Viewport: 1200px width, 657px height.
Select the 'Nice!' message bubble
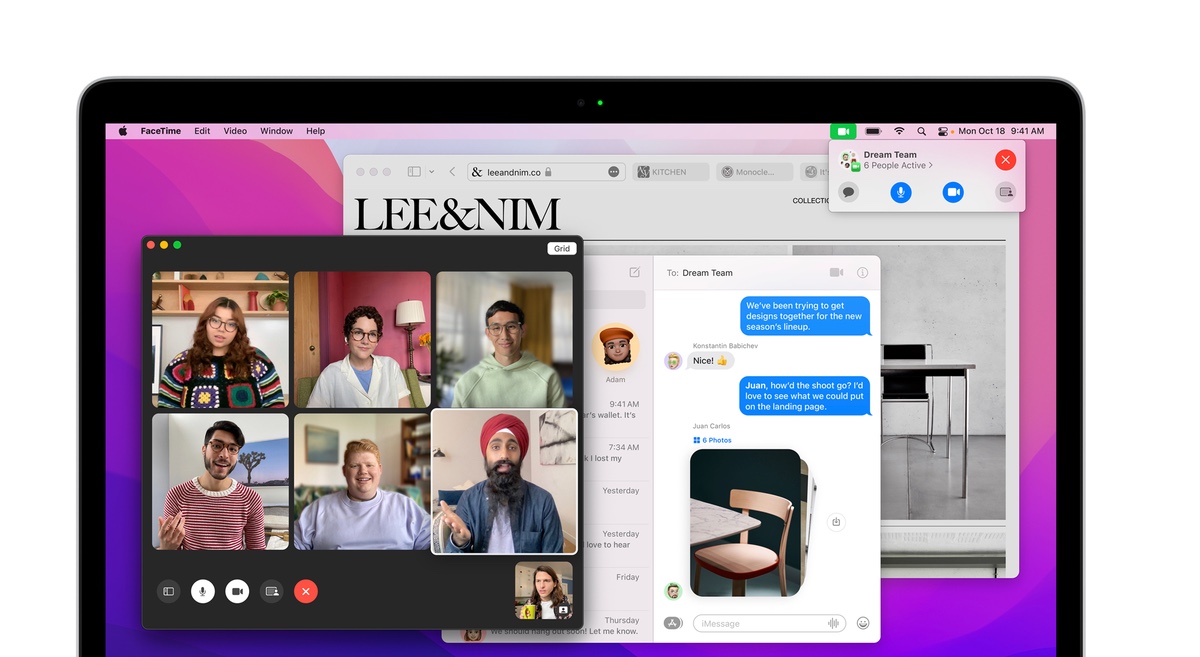pyautogui.click(x=712, y=360)
